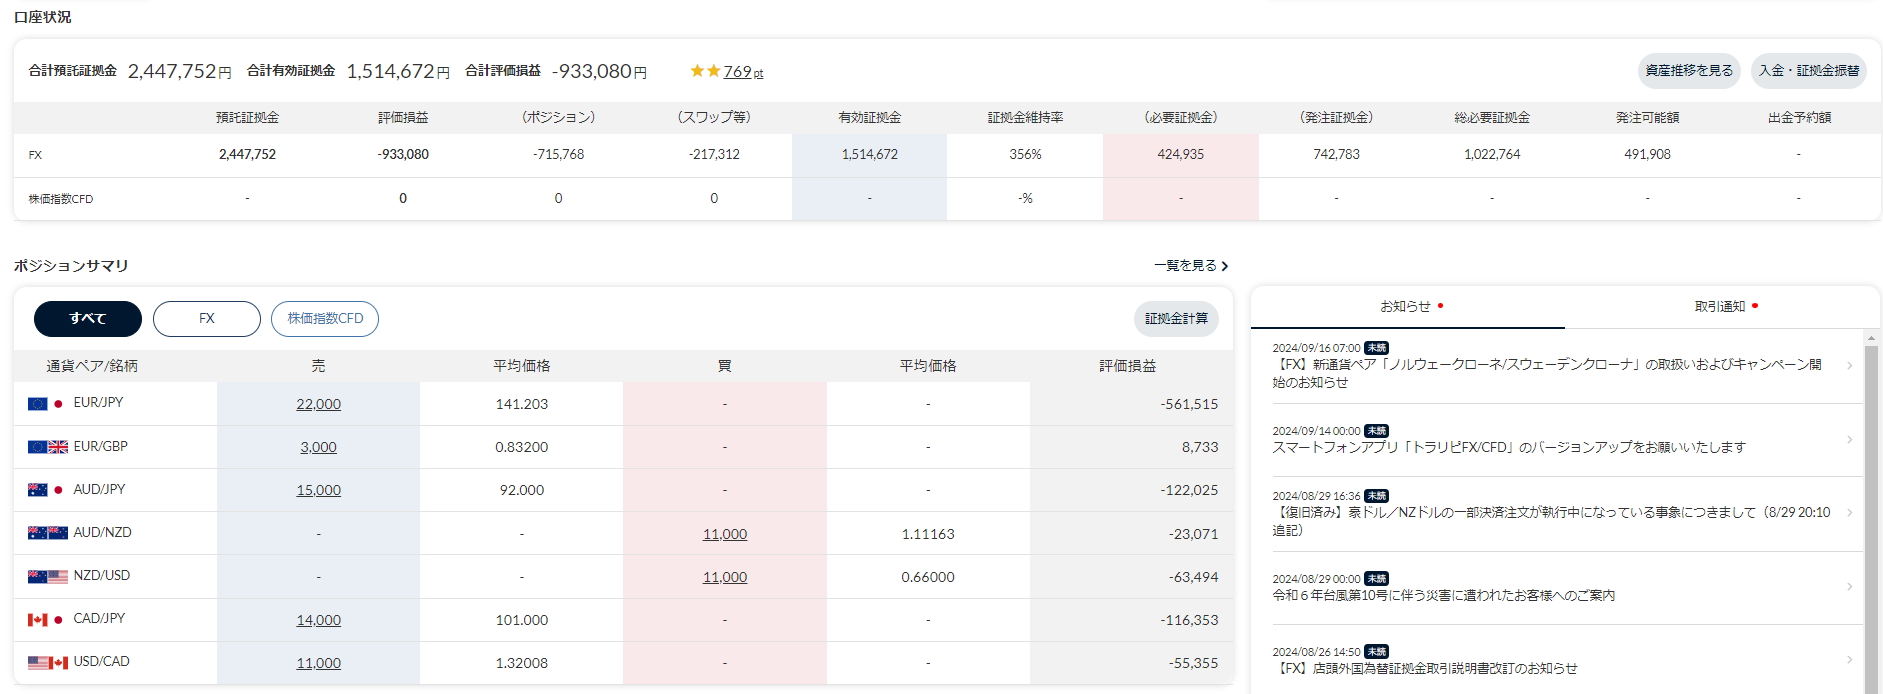Click the USD/CAD flag pair icon
The image size is (1883, 694).
(47, 663)
